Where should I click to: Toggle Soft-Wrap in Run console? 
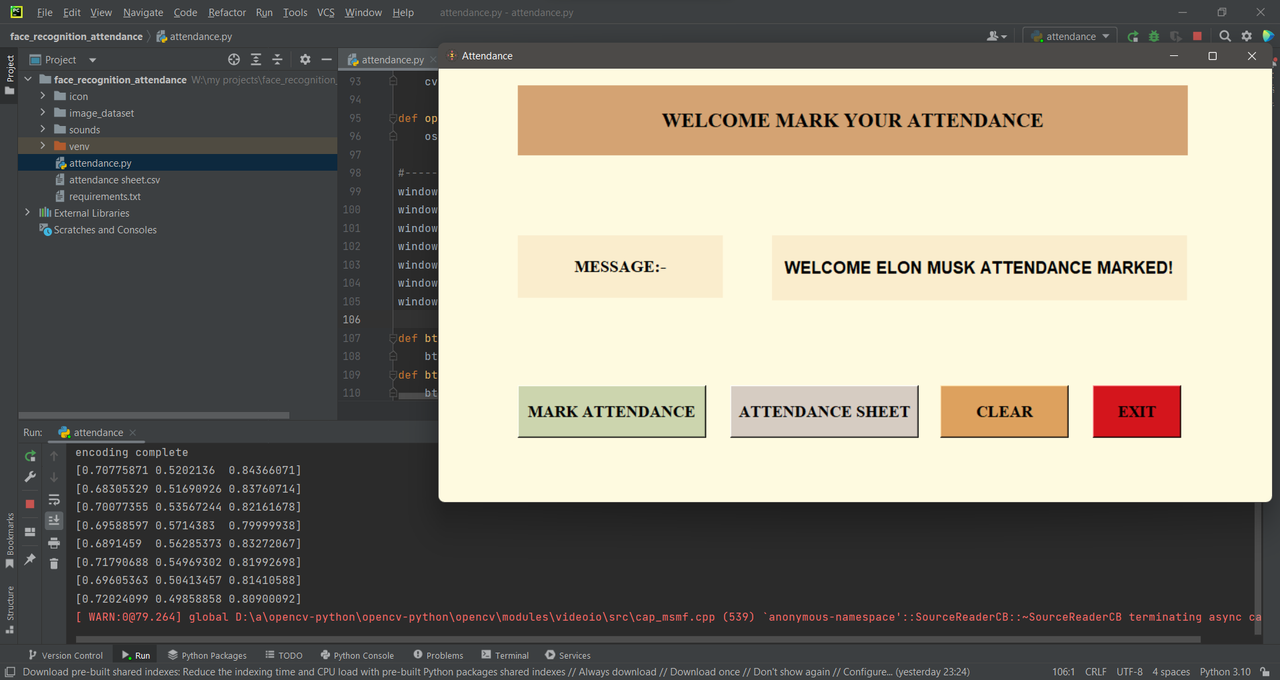point(54,499)
